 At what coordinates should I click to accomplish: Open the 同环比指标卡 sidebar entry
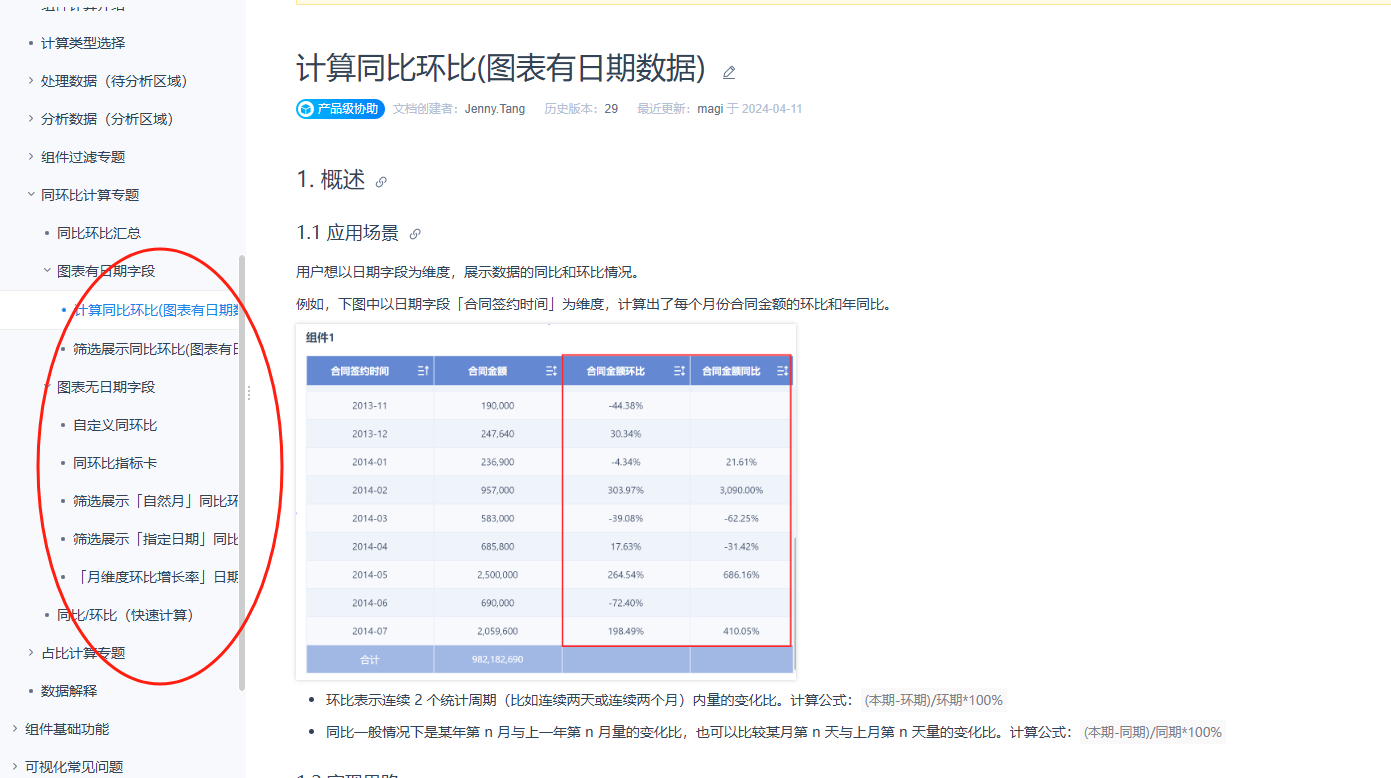click(x=114, y=463)
